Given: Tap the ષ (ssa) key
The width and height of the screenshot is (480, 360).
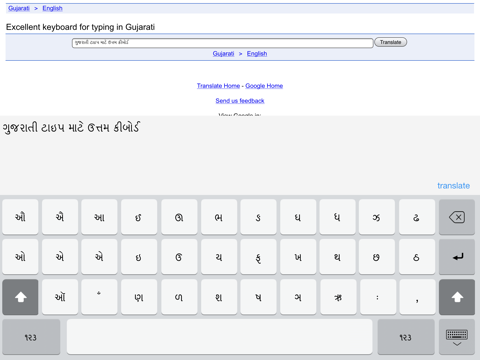Looking at the screenshot, I should (258, 297).
